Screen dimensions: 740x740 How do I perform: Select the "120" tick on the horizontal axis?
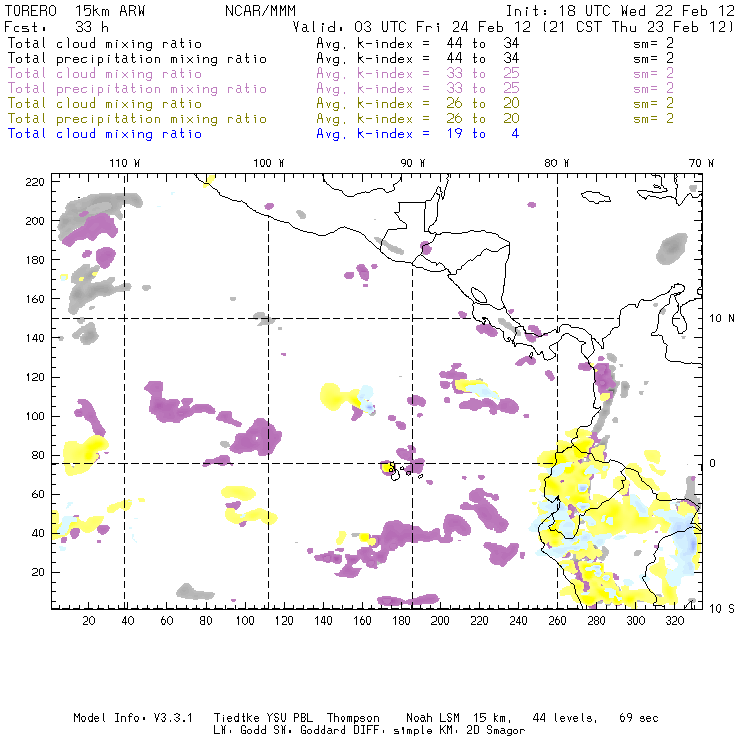click(284, 621)
